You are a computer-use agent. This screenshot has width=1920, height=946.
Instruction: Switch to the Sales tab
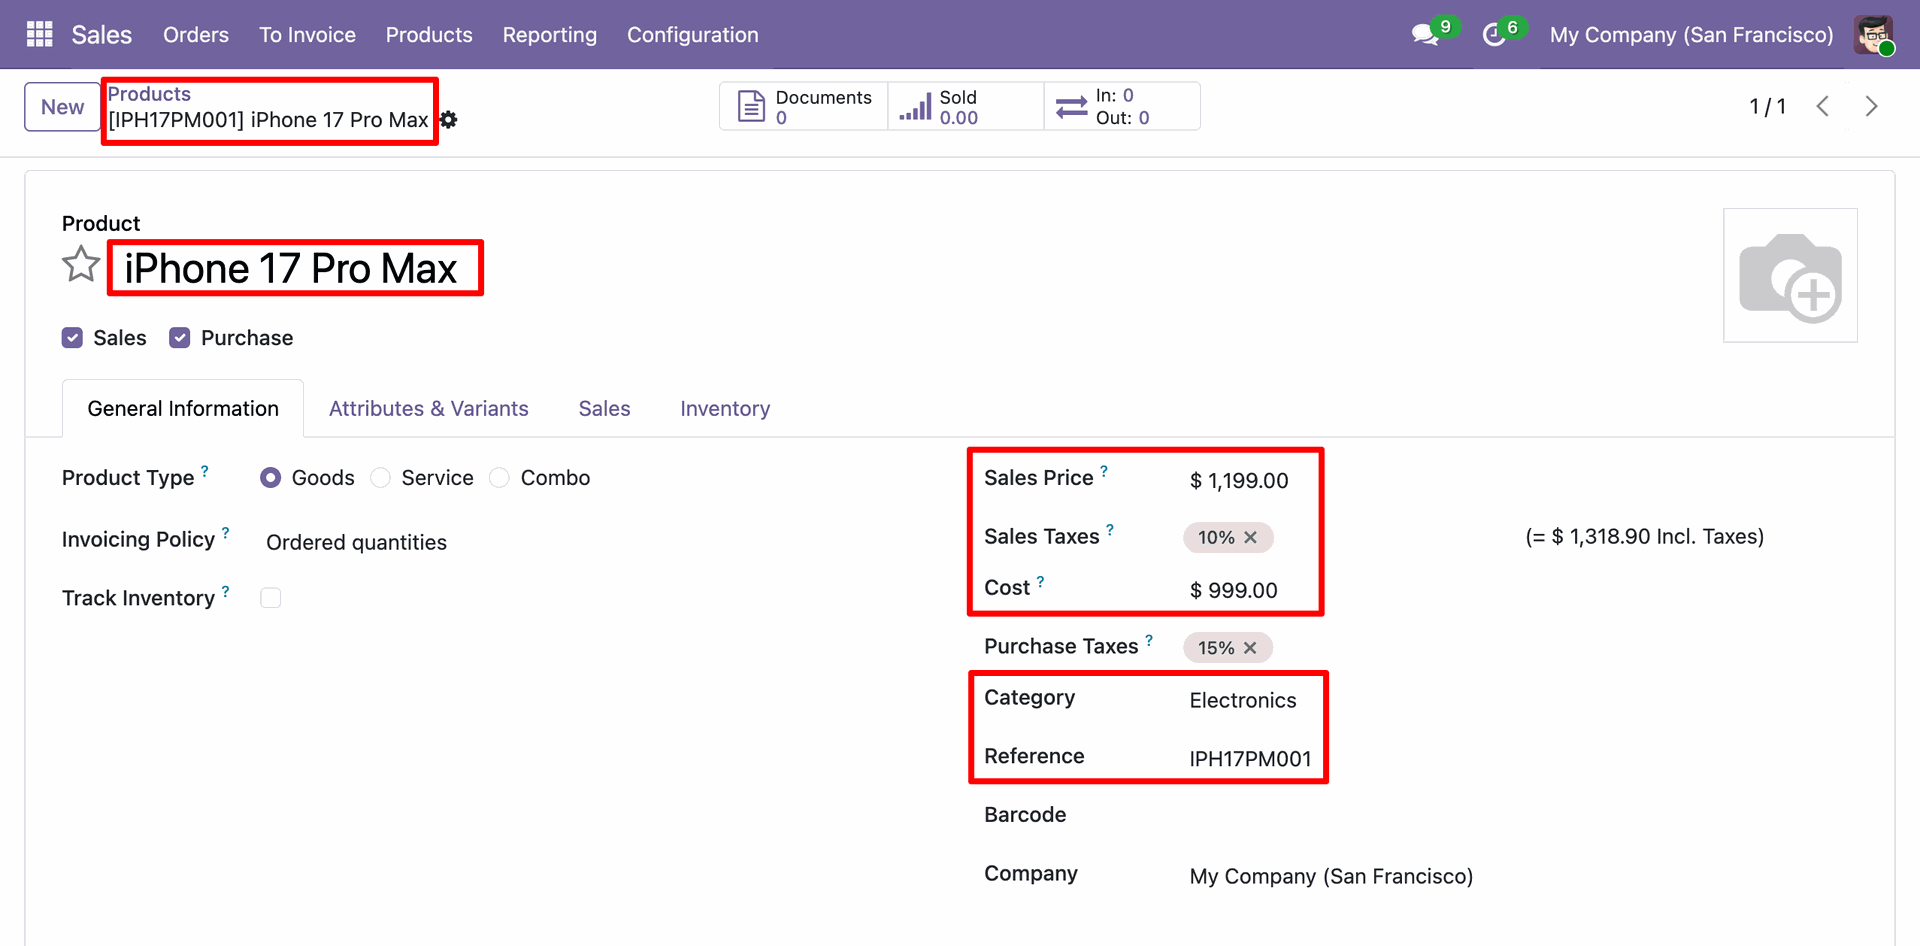click(x=604, y=408)
